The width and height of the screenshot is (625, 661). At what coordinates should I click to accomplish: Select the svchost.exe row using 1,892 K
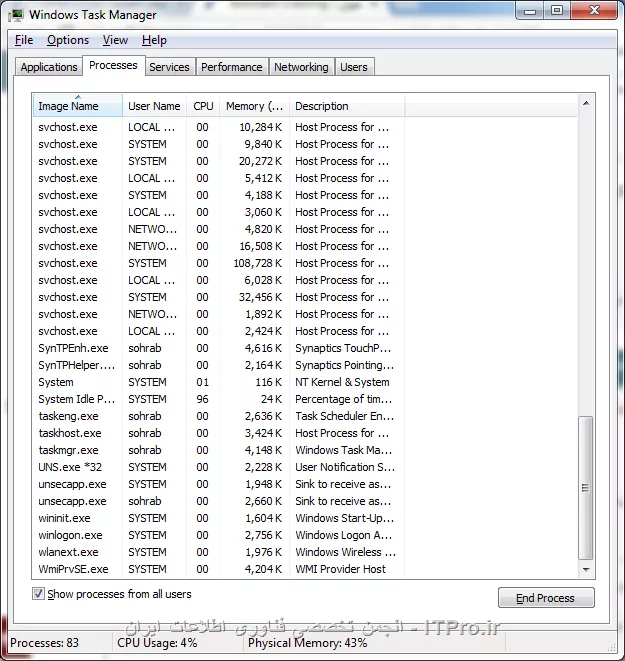[x=218, y=314]
